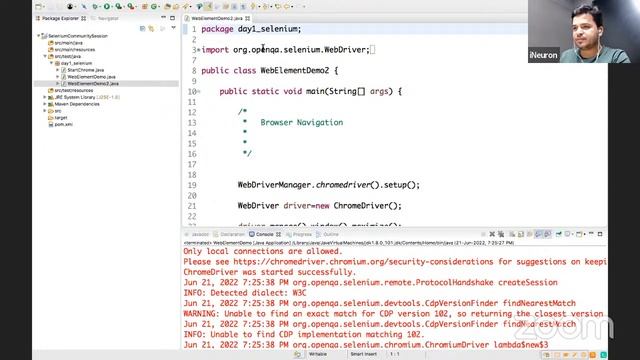Switch to the Package Explorer tab
Image resolution: width=640 pixels, height=360 pixels.
pos(60,18)
